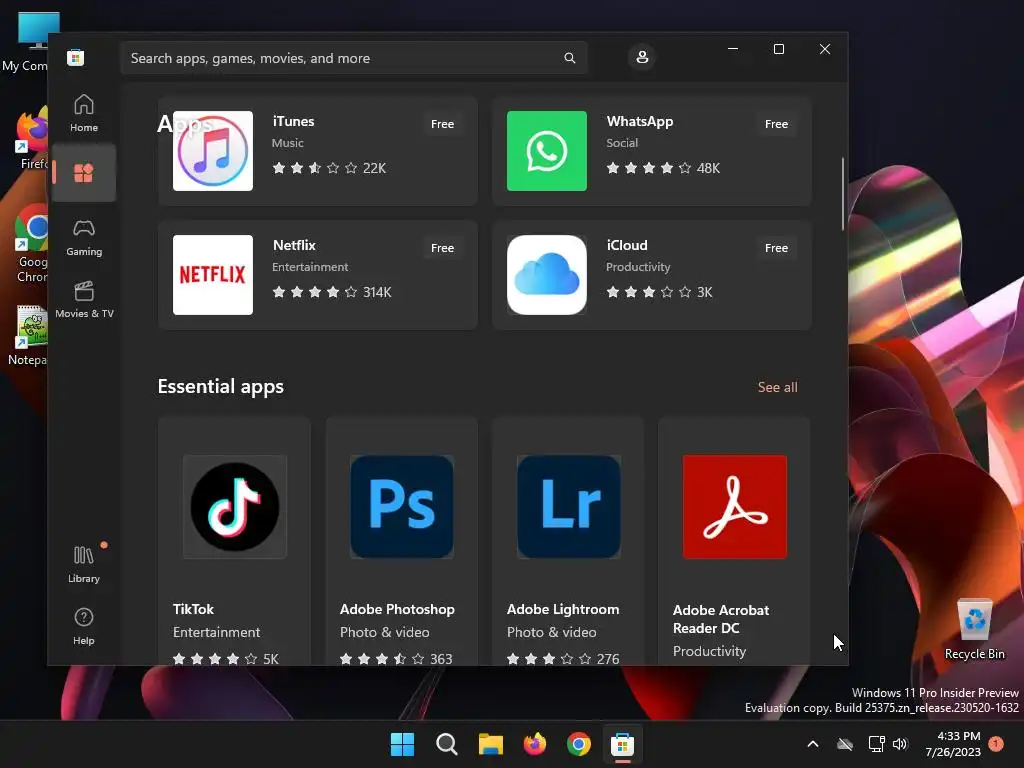Open File Explorer from the taskbar
The width and height of the screenshot is (1024, 768).
[x=490, y=744]
